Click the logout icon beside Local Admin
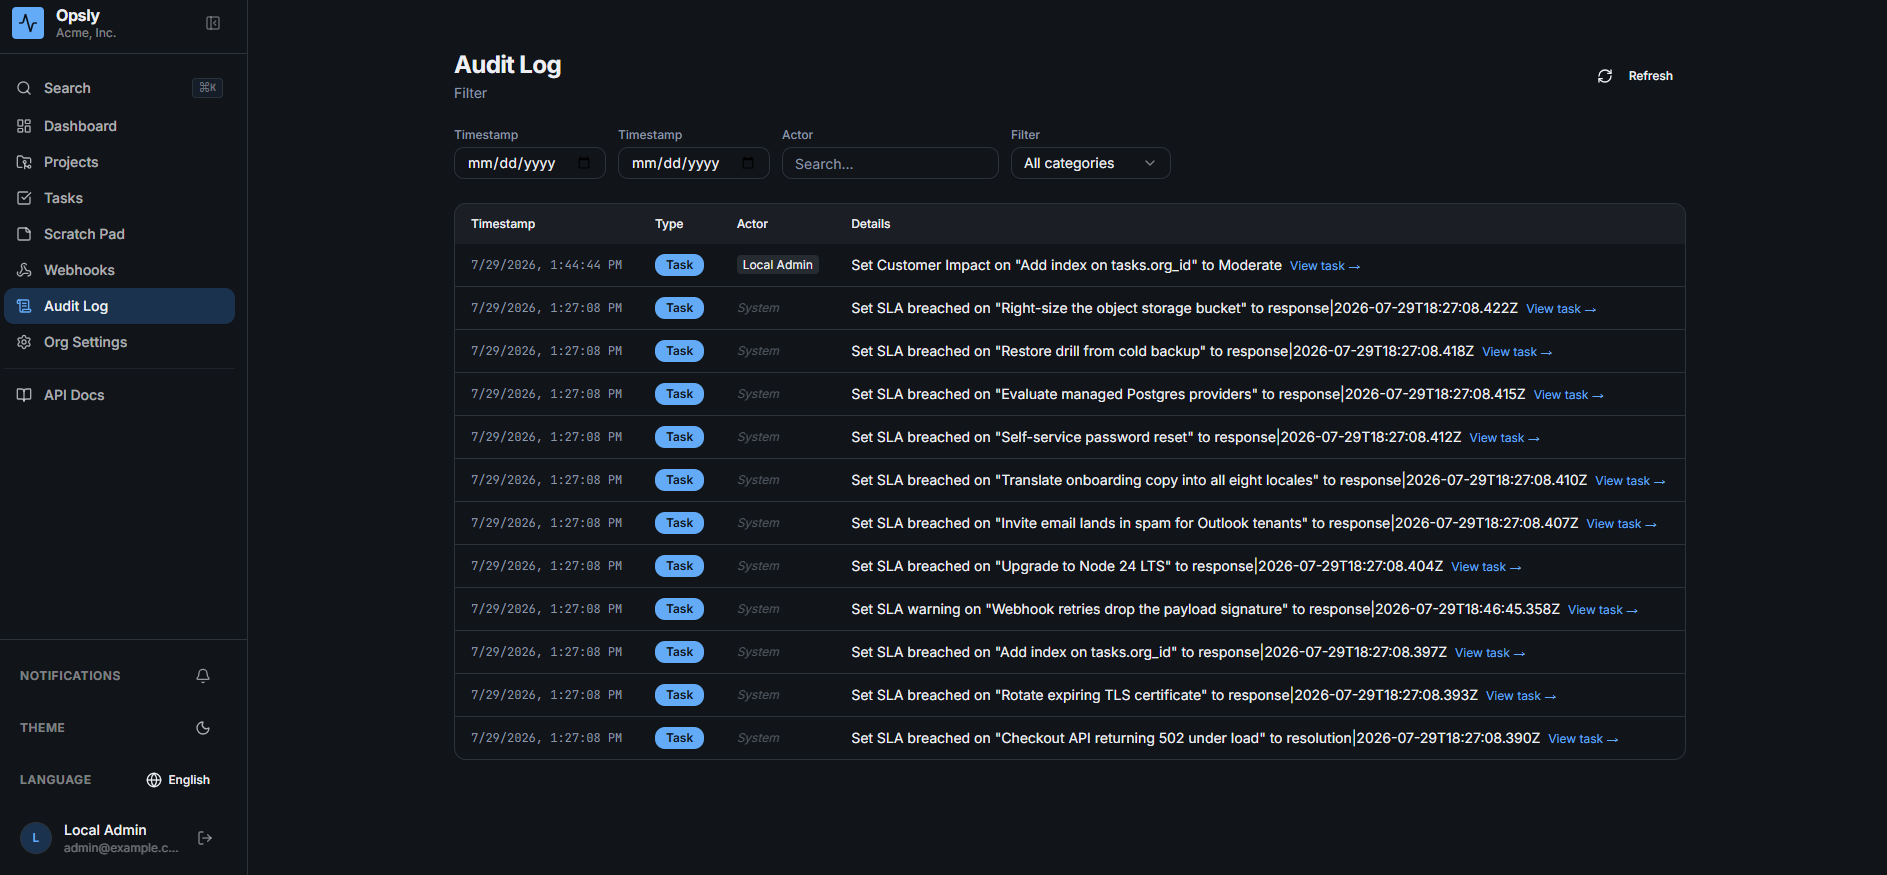This screenshot has height=875, width=1887. (205, 838)
